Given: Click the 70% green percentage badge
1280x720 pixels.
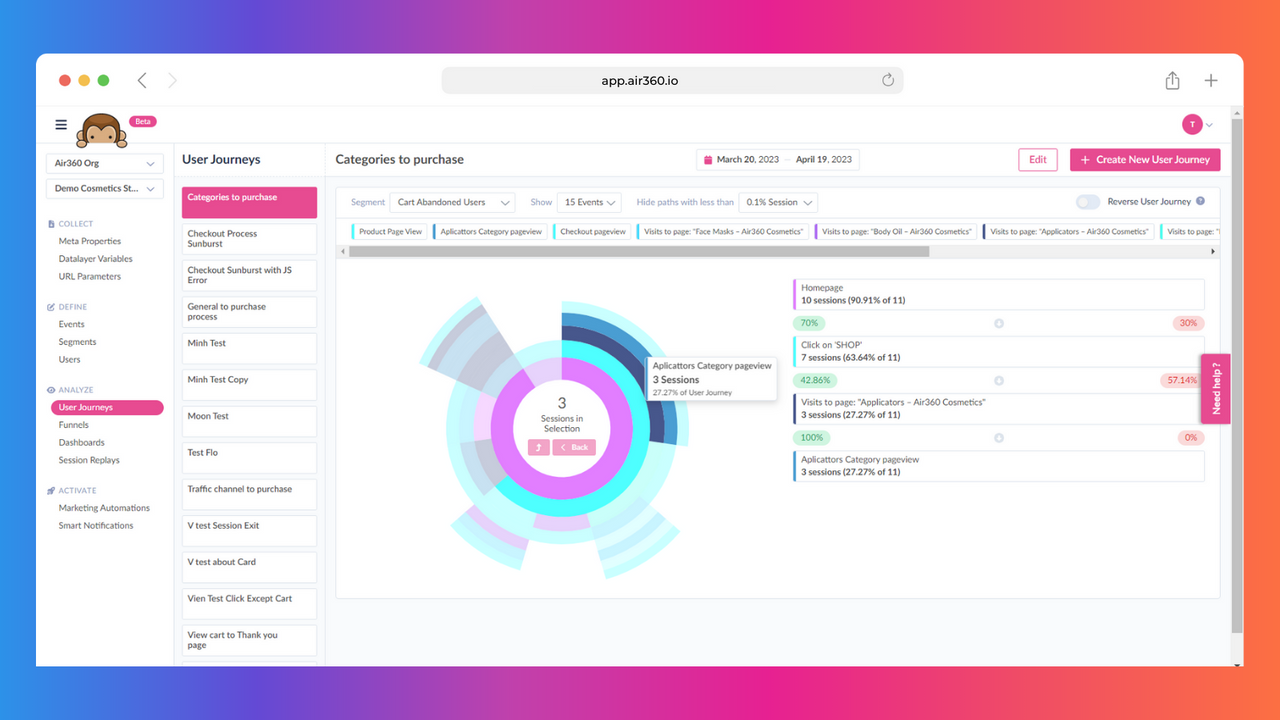Looking at the screenshot, I should 808,323.
